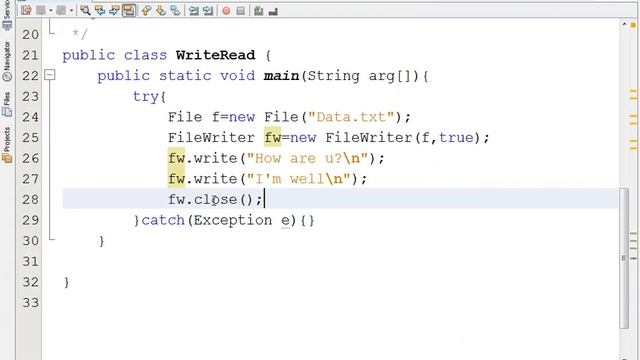Click line number 28 in gutter

point(30,200)
